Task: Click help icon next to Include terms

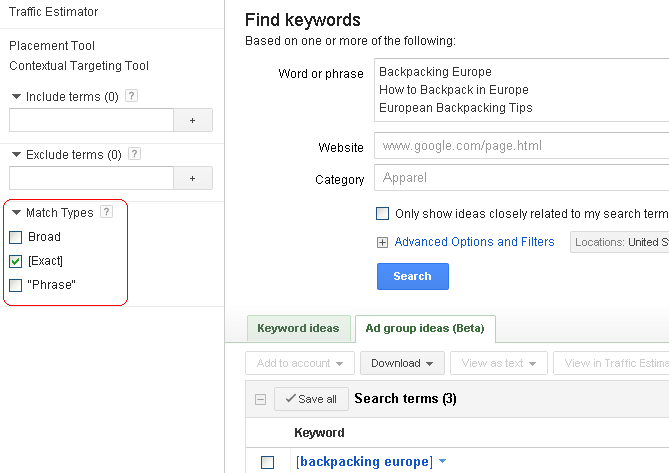Action: click(131, 96)
